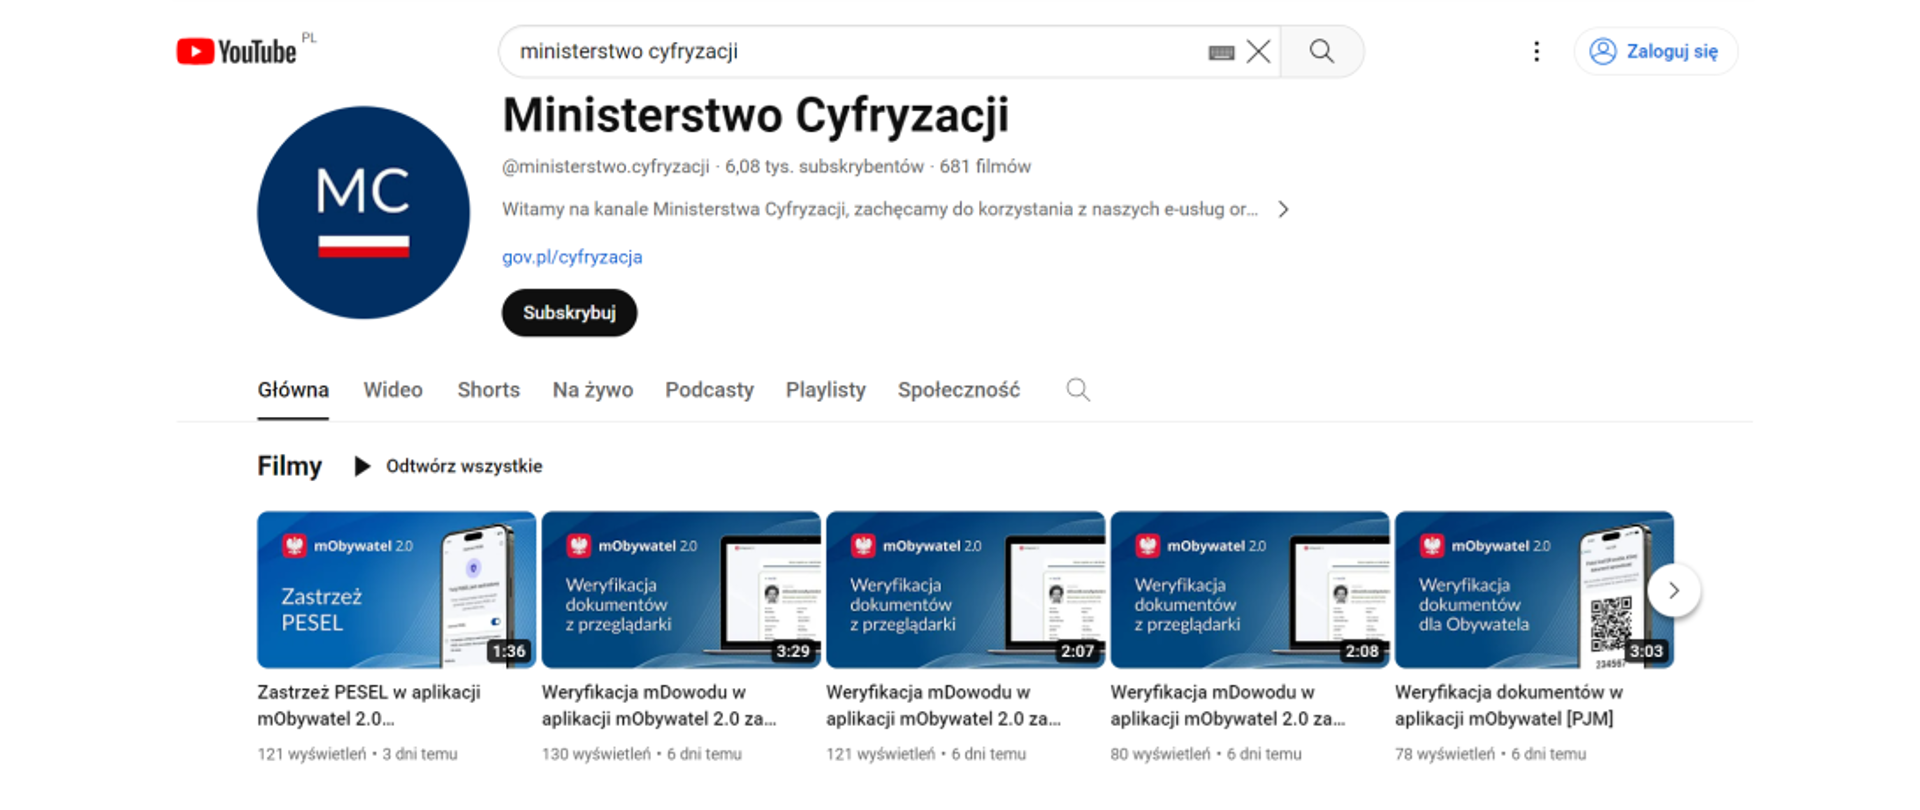Open the YouTube home logo
The height and width of the screenshot is (810, 1920).
click(x=236, y=51)
